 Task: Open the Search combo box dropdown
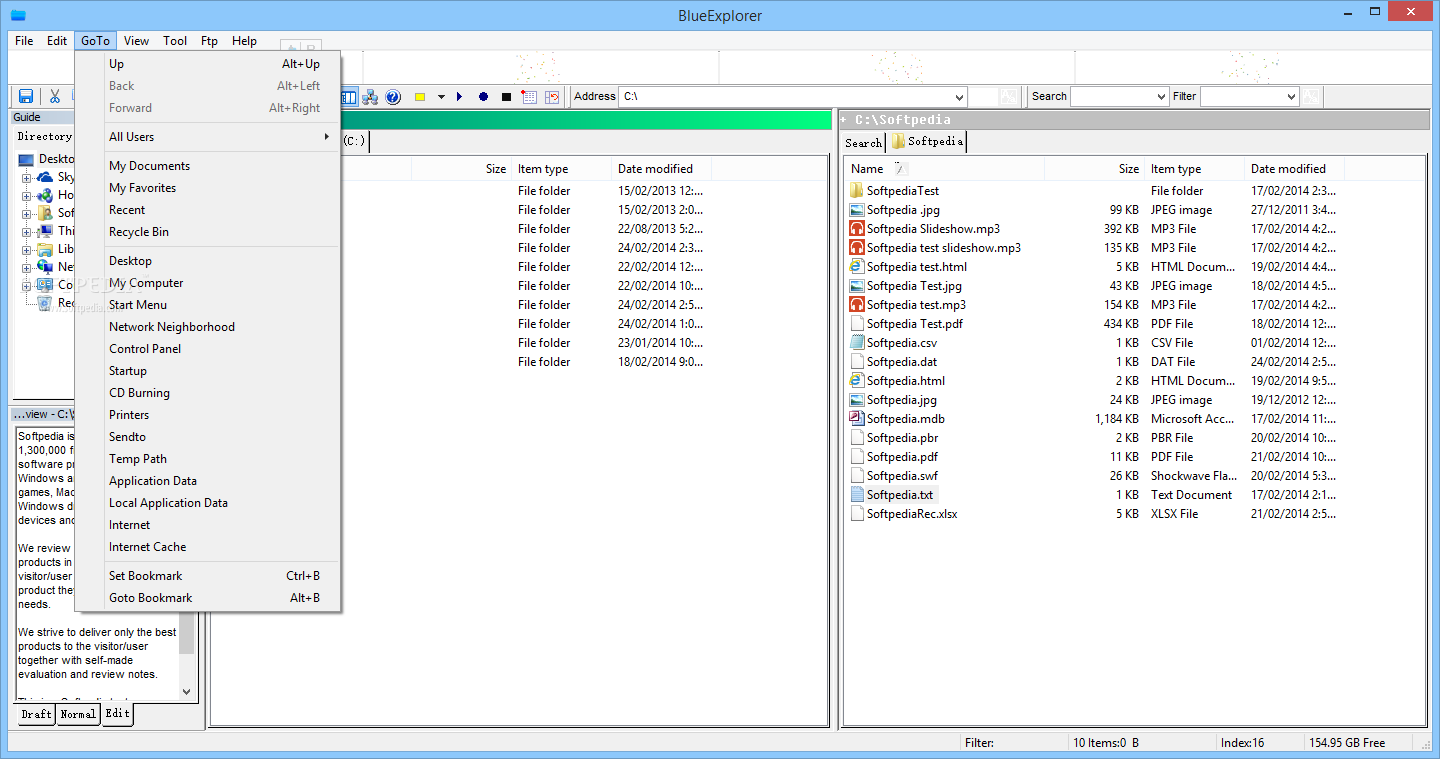click(1161, 97)
